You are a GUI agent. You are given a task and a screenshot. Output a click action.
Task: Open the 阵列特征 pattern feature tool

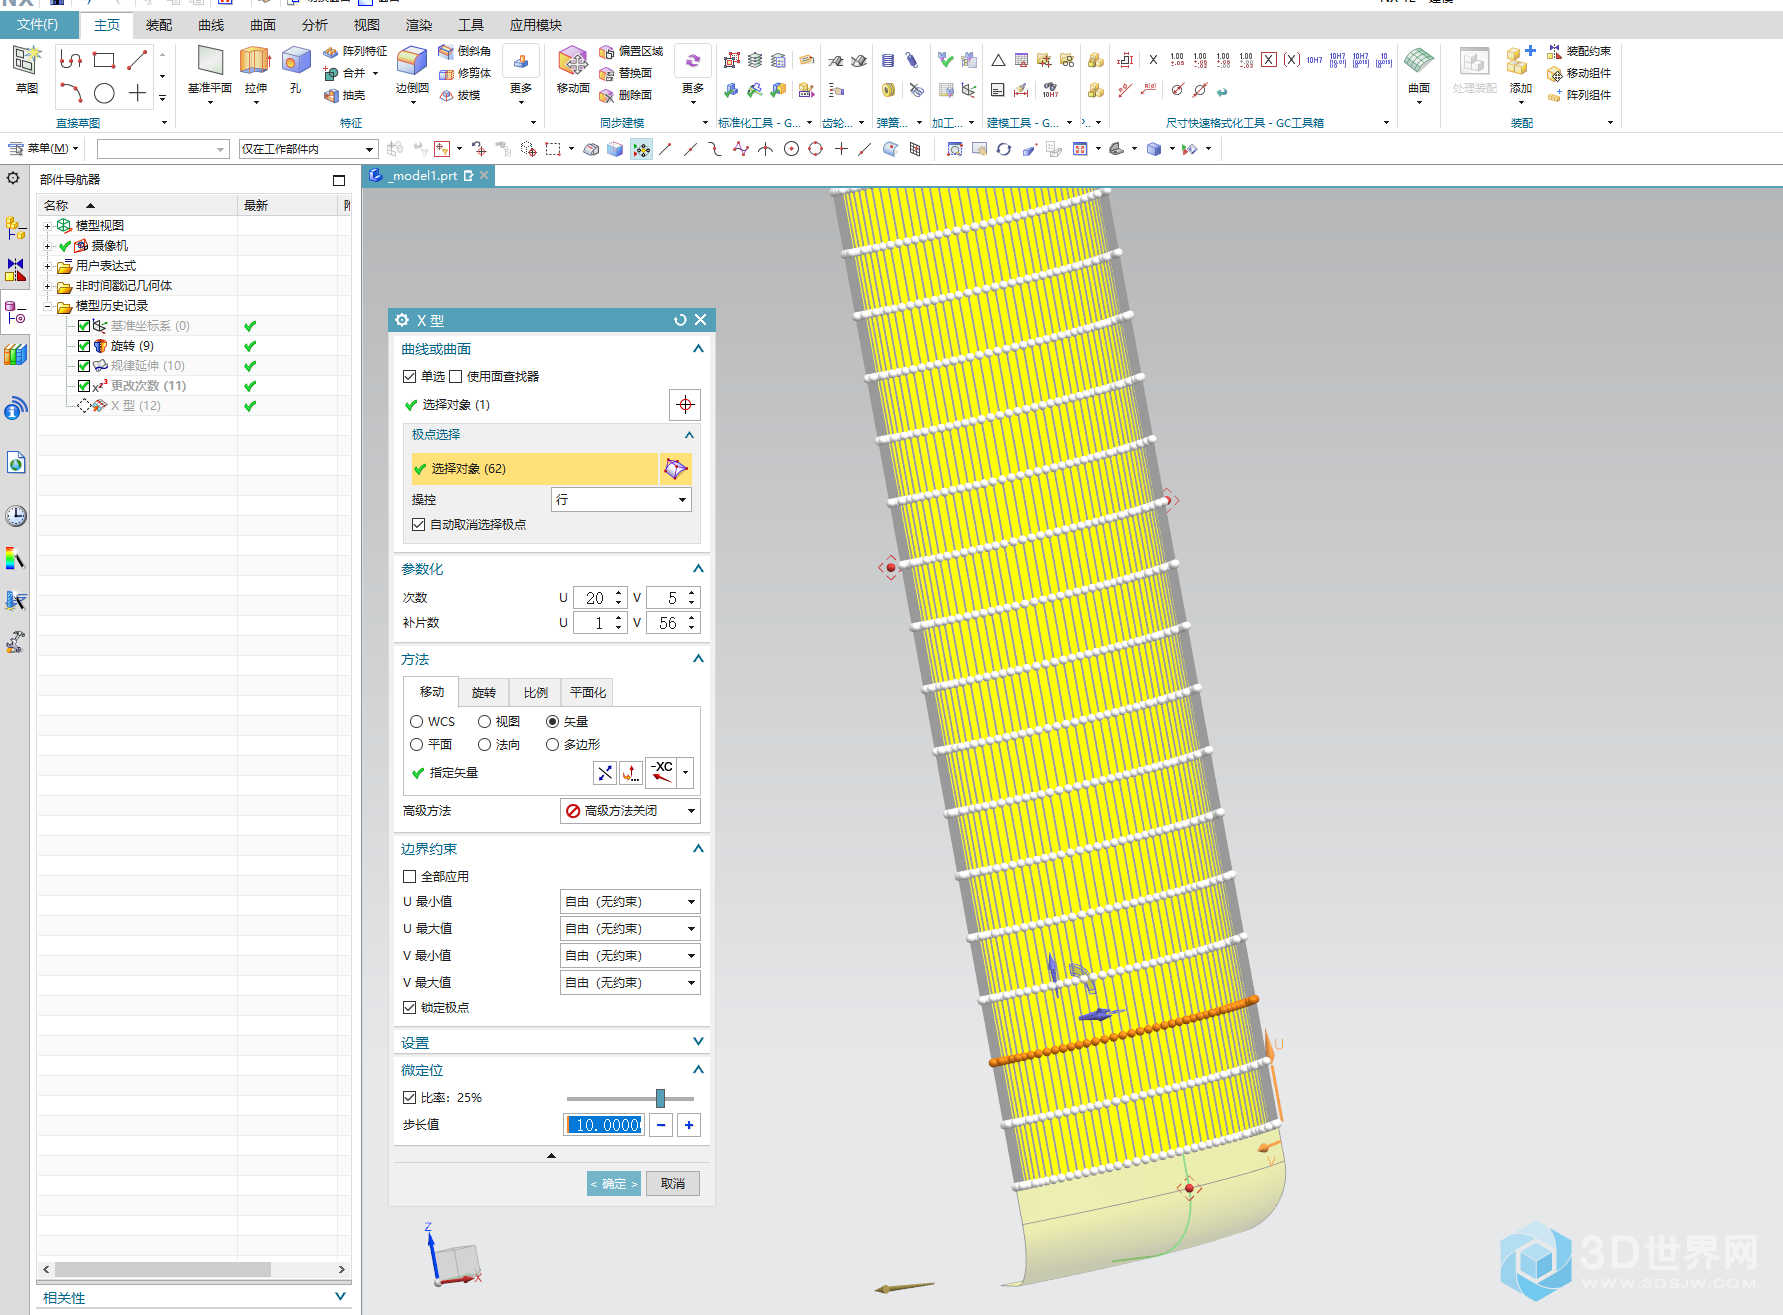point(354,51)
